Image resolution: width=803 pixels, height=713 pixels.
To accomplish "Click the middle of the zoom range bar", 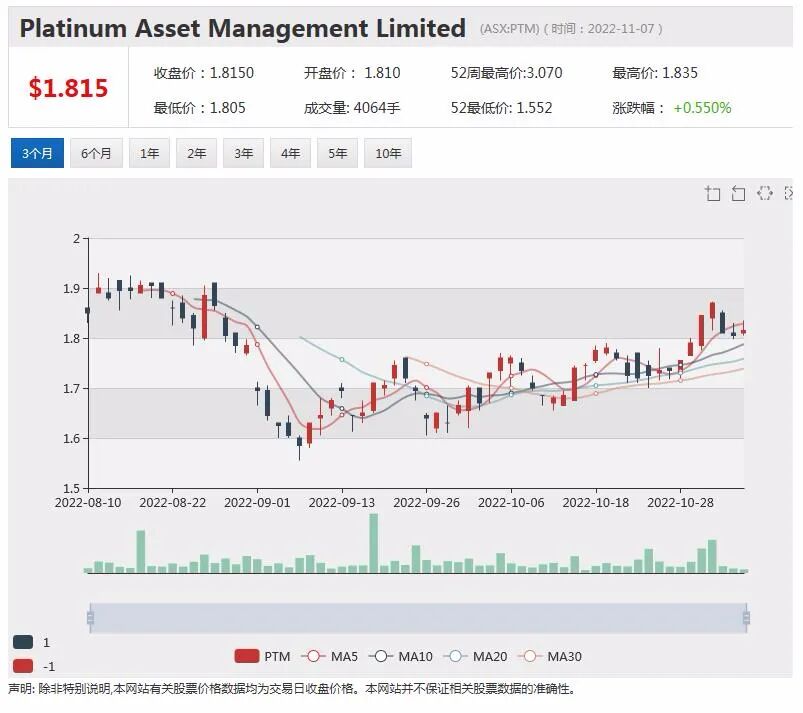I will [418, 618].
